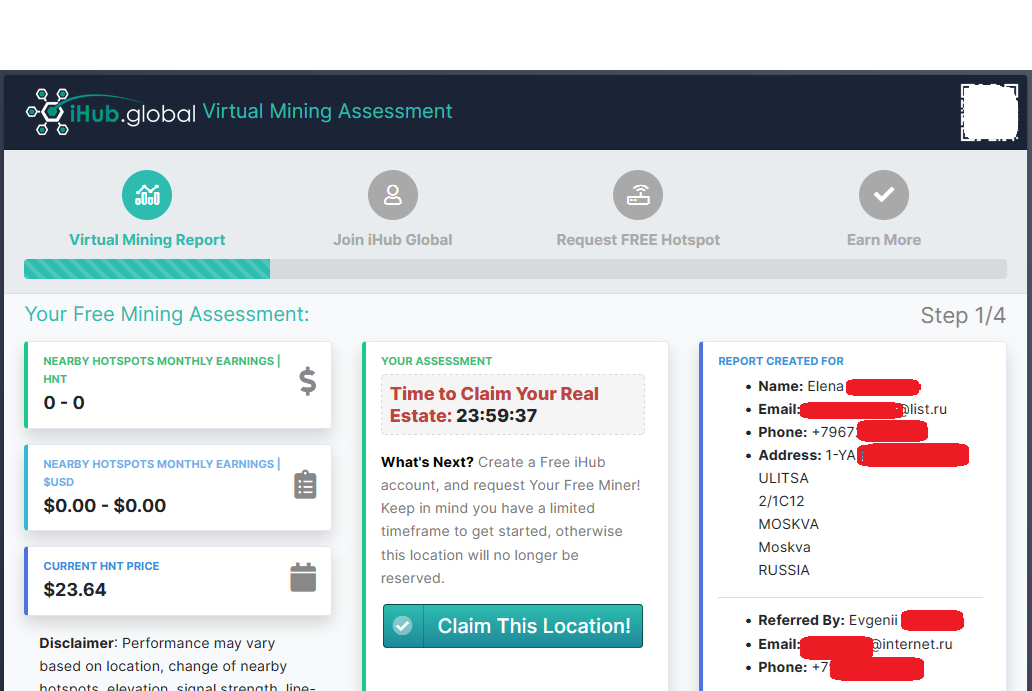Screen dimensions: 1032x691
Task: Click the Claim This Location! button
Action: 513,626
